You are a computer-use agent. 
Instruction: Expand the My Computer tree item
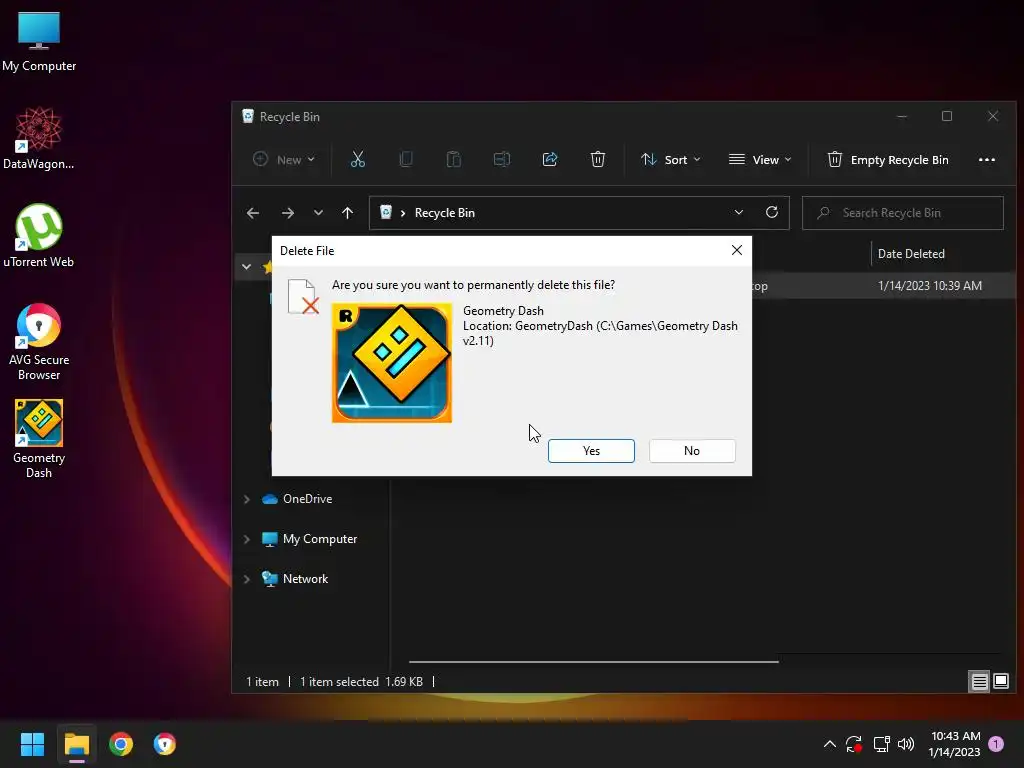[246, 539]
